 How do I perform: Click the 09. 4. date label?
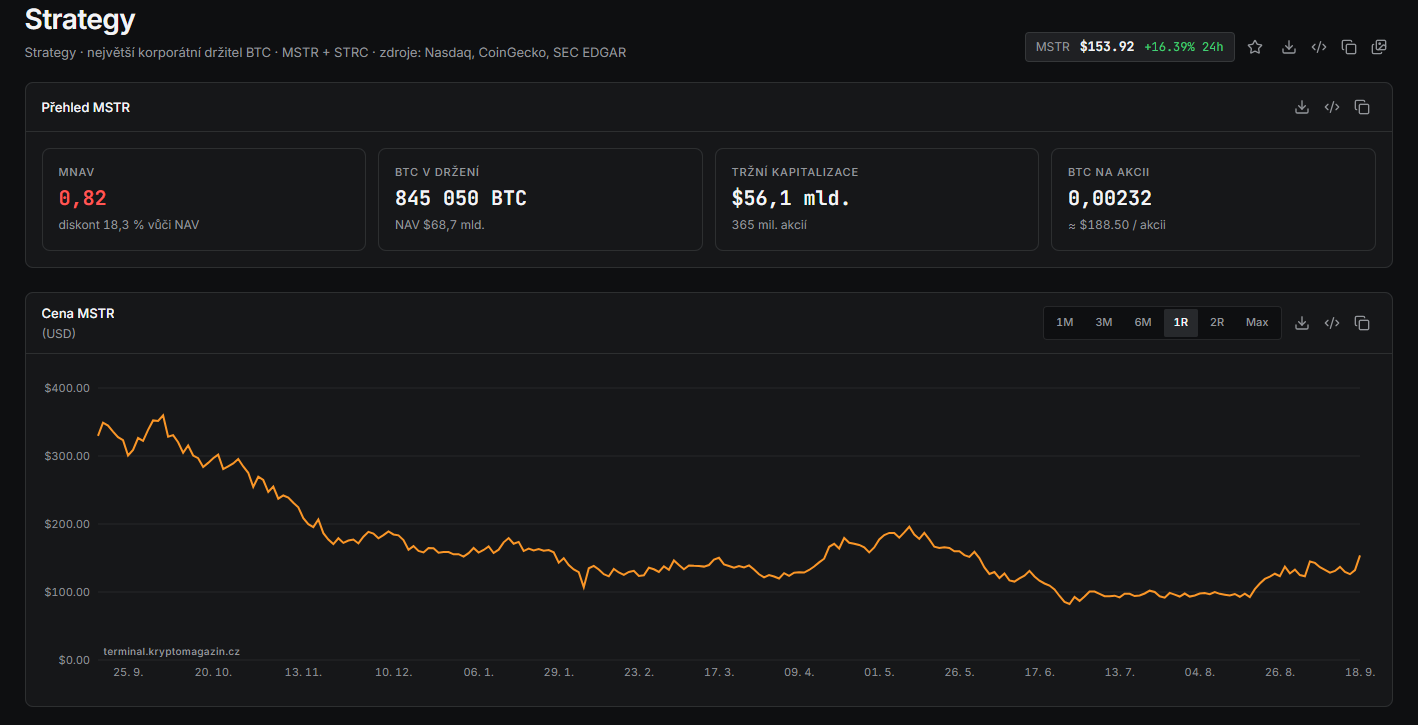point(799,672)
